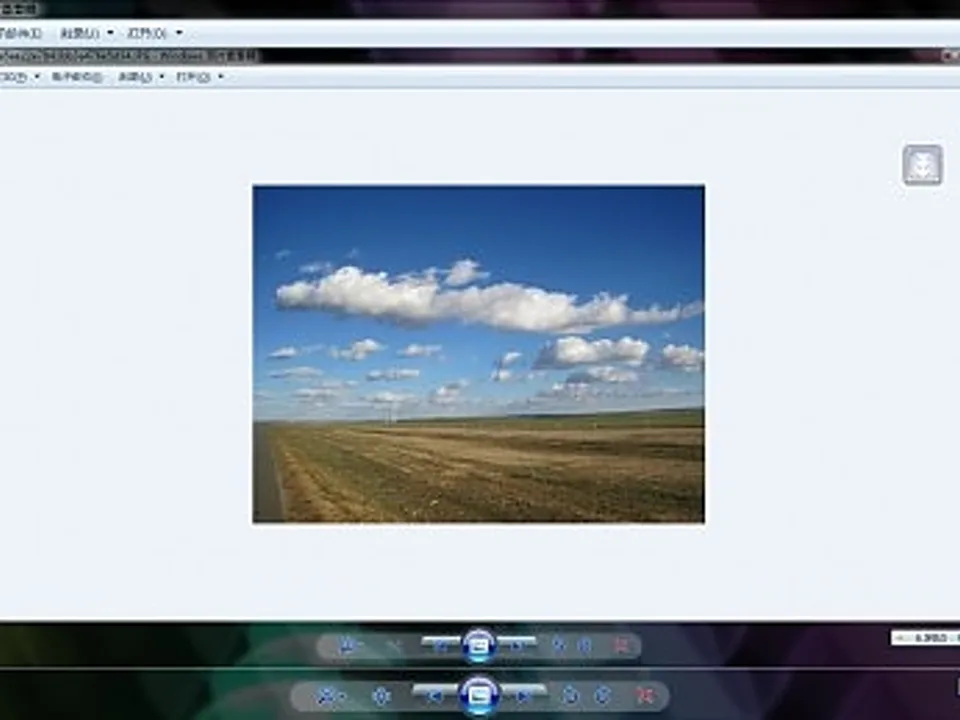
Task: Click rotate counterclockwise in the upper control bar
Action: (x=559, y=646)
